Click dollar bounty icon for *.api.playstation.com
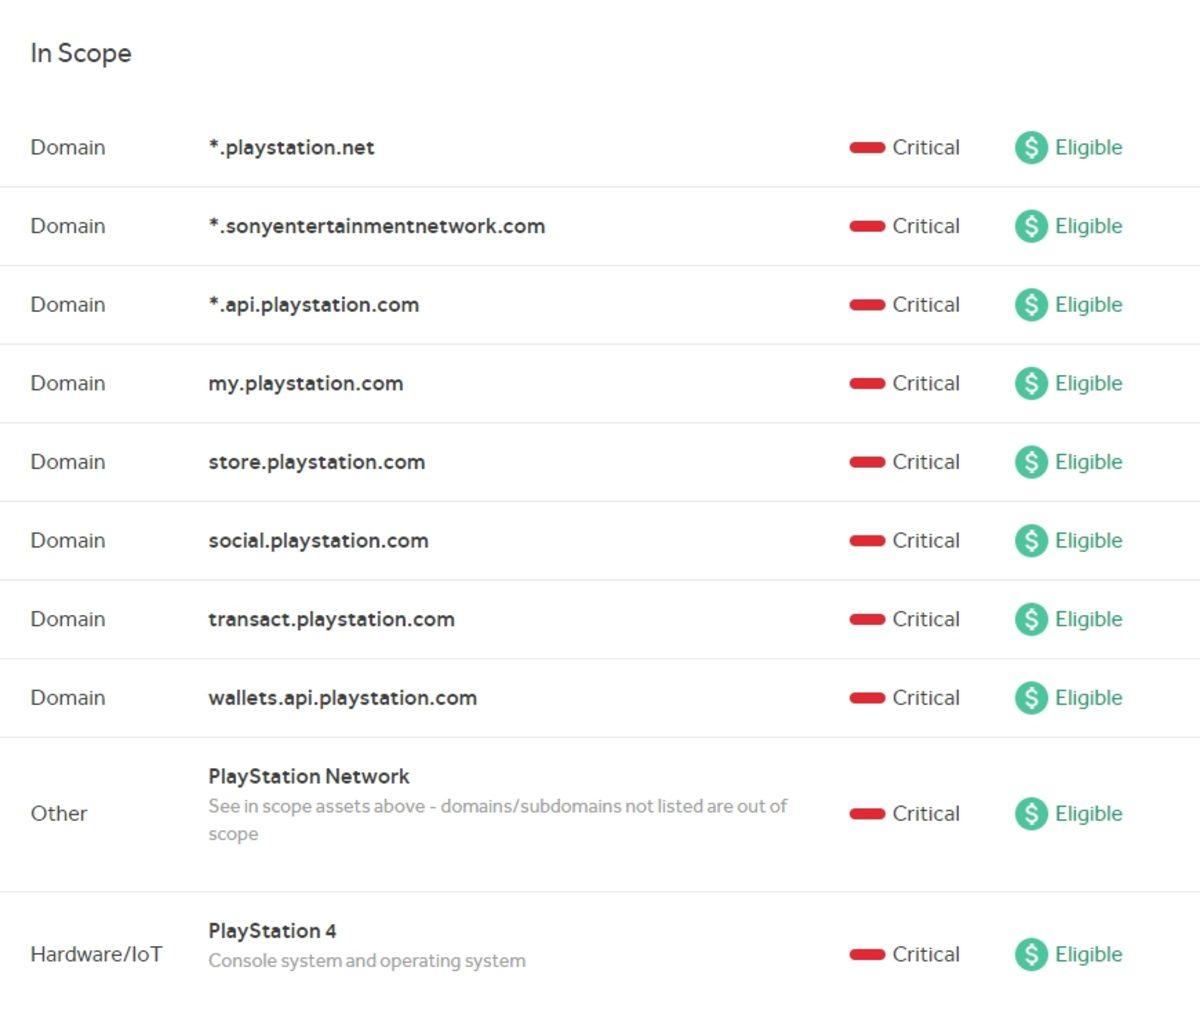This screenshot has width=1200, height=1018. [x=1031, y=305]
